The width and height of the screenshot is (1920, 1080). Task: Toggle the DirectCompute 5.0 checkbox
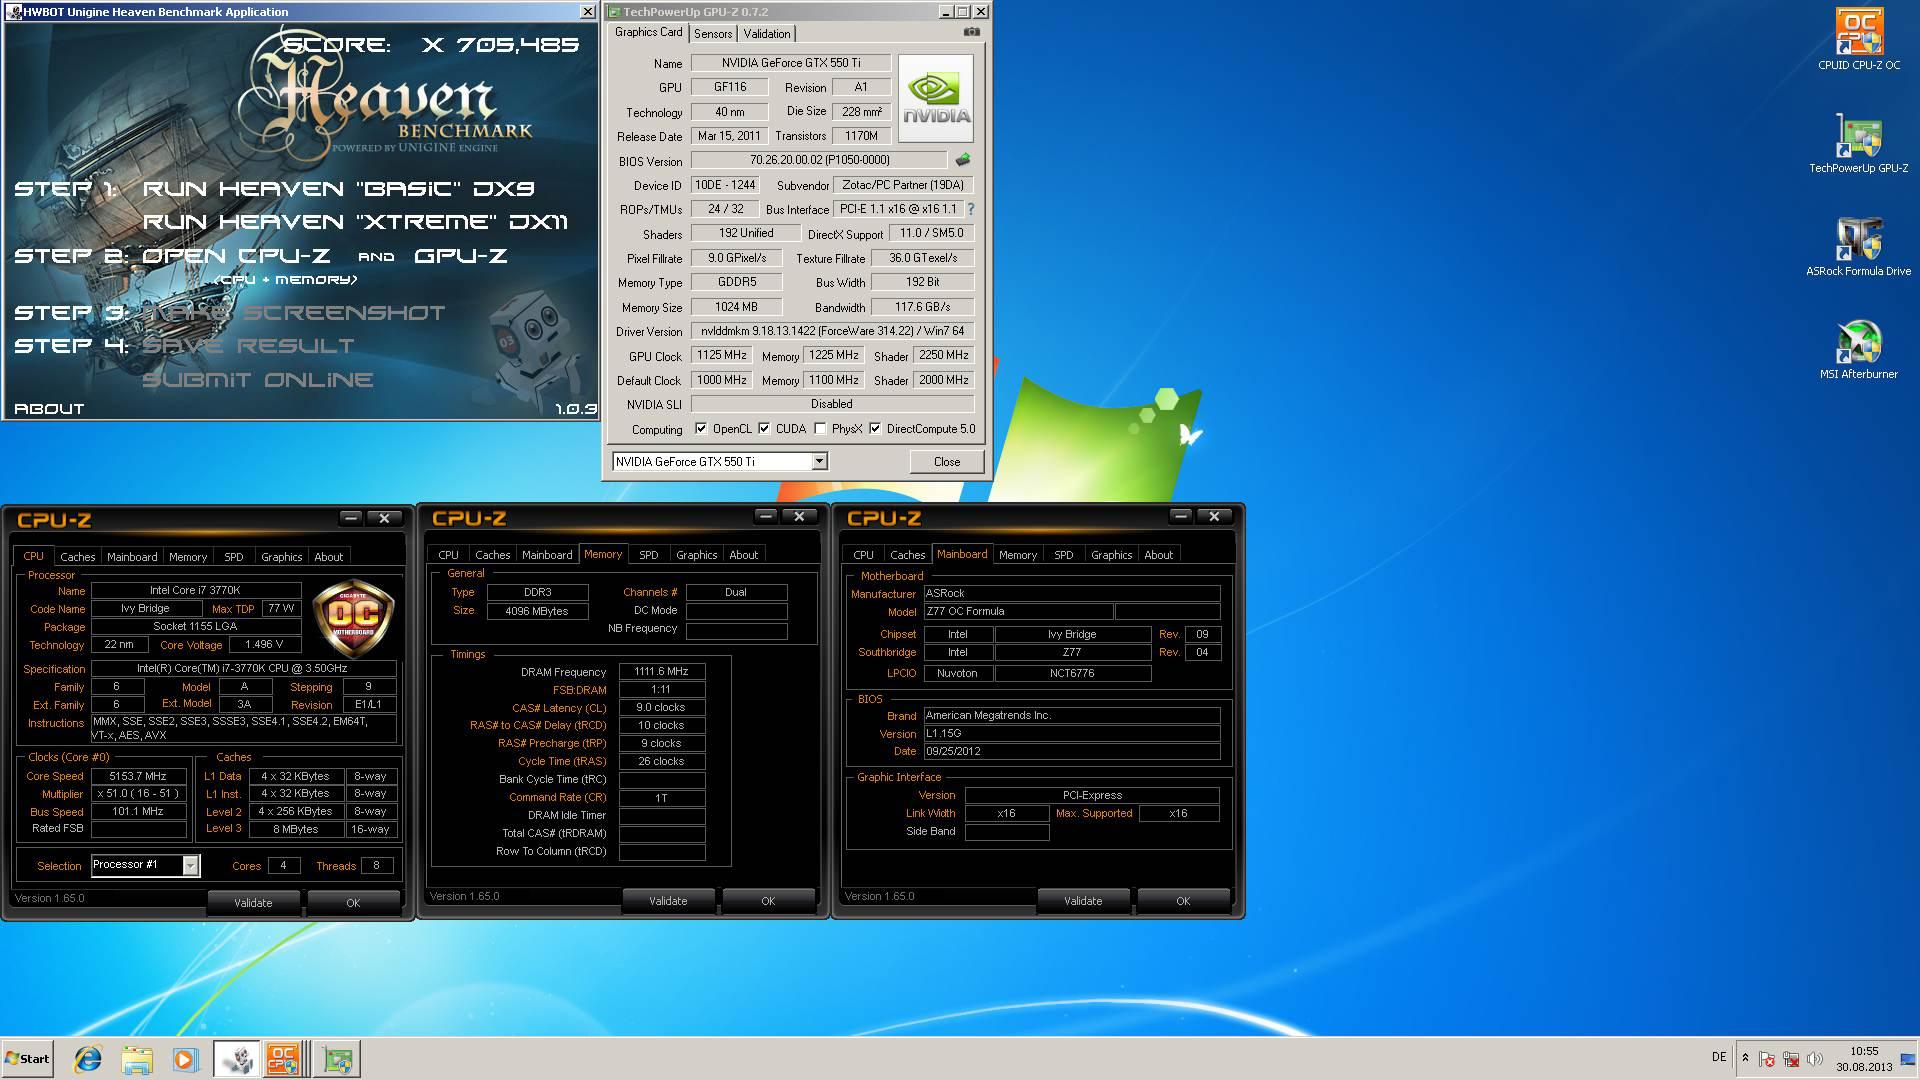875,429
